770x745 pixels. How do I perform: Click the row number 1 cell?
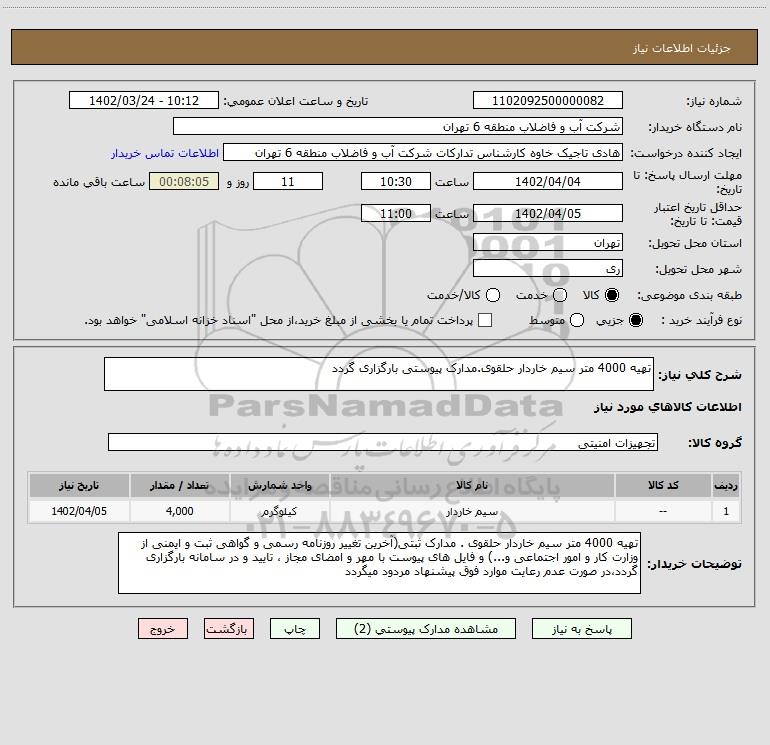(726, 511)
